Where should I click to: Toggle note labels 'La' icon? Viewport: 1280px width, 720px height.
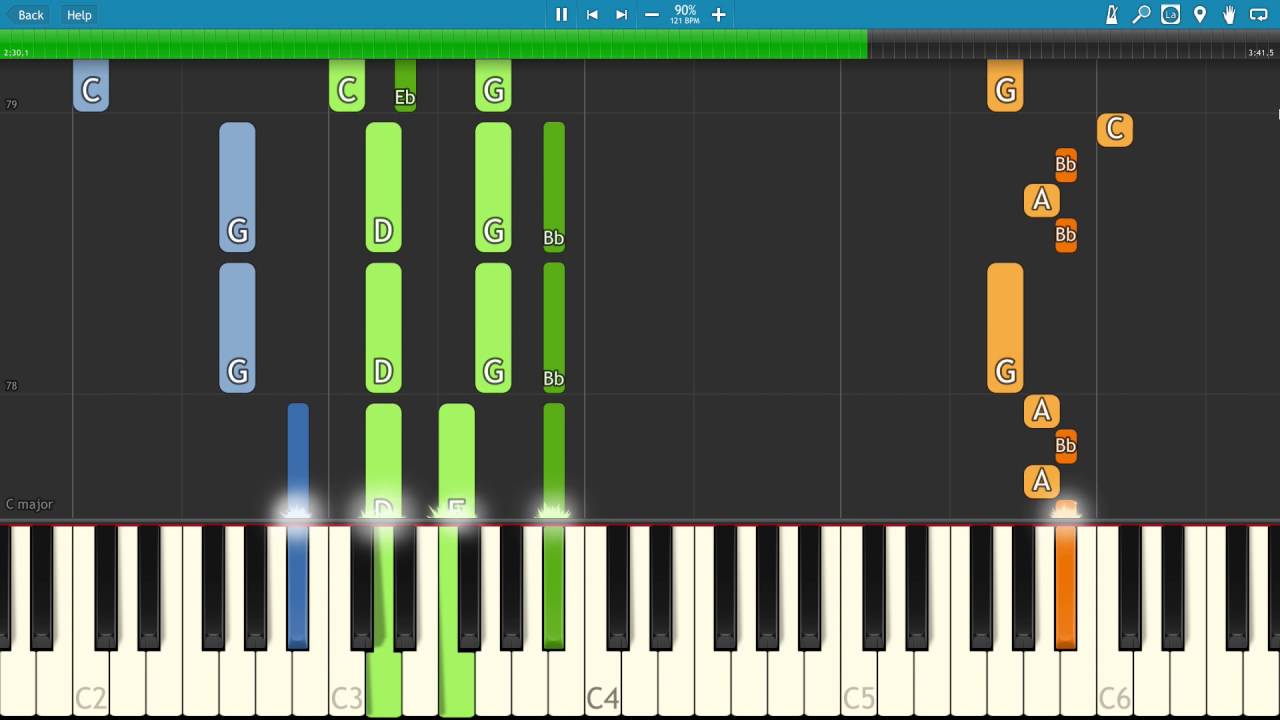click(1170, 14)
